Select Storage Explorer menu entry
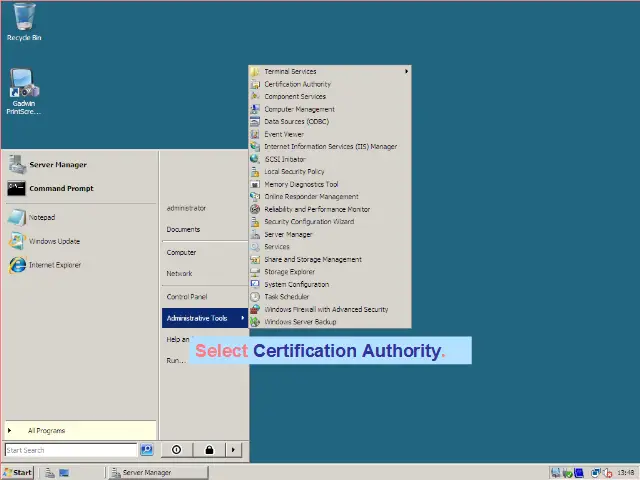640x480 pixels. click(330, 271)
